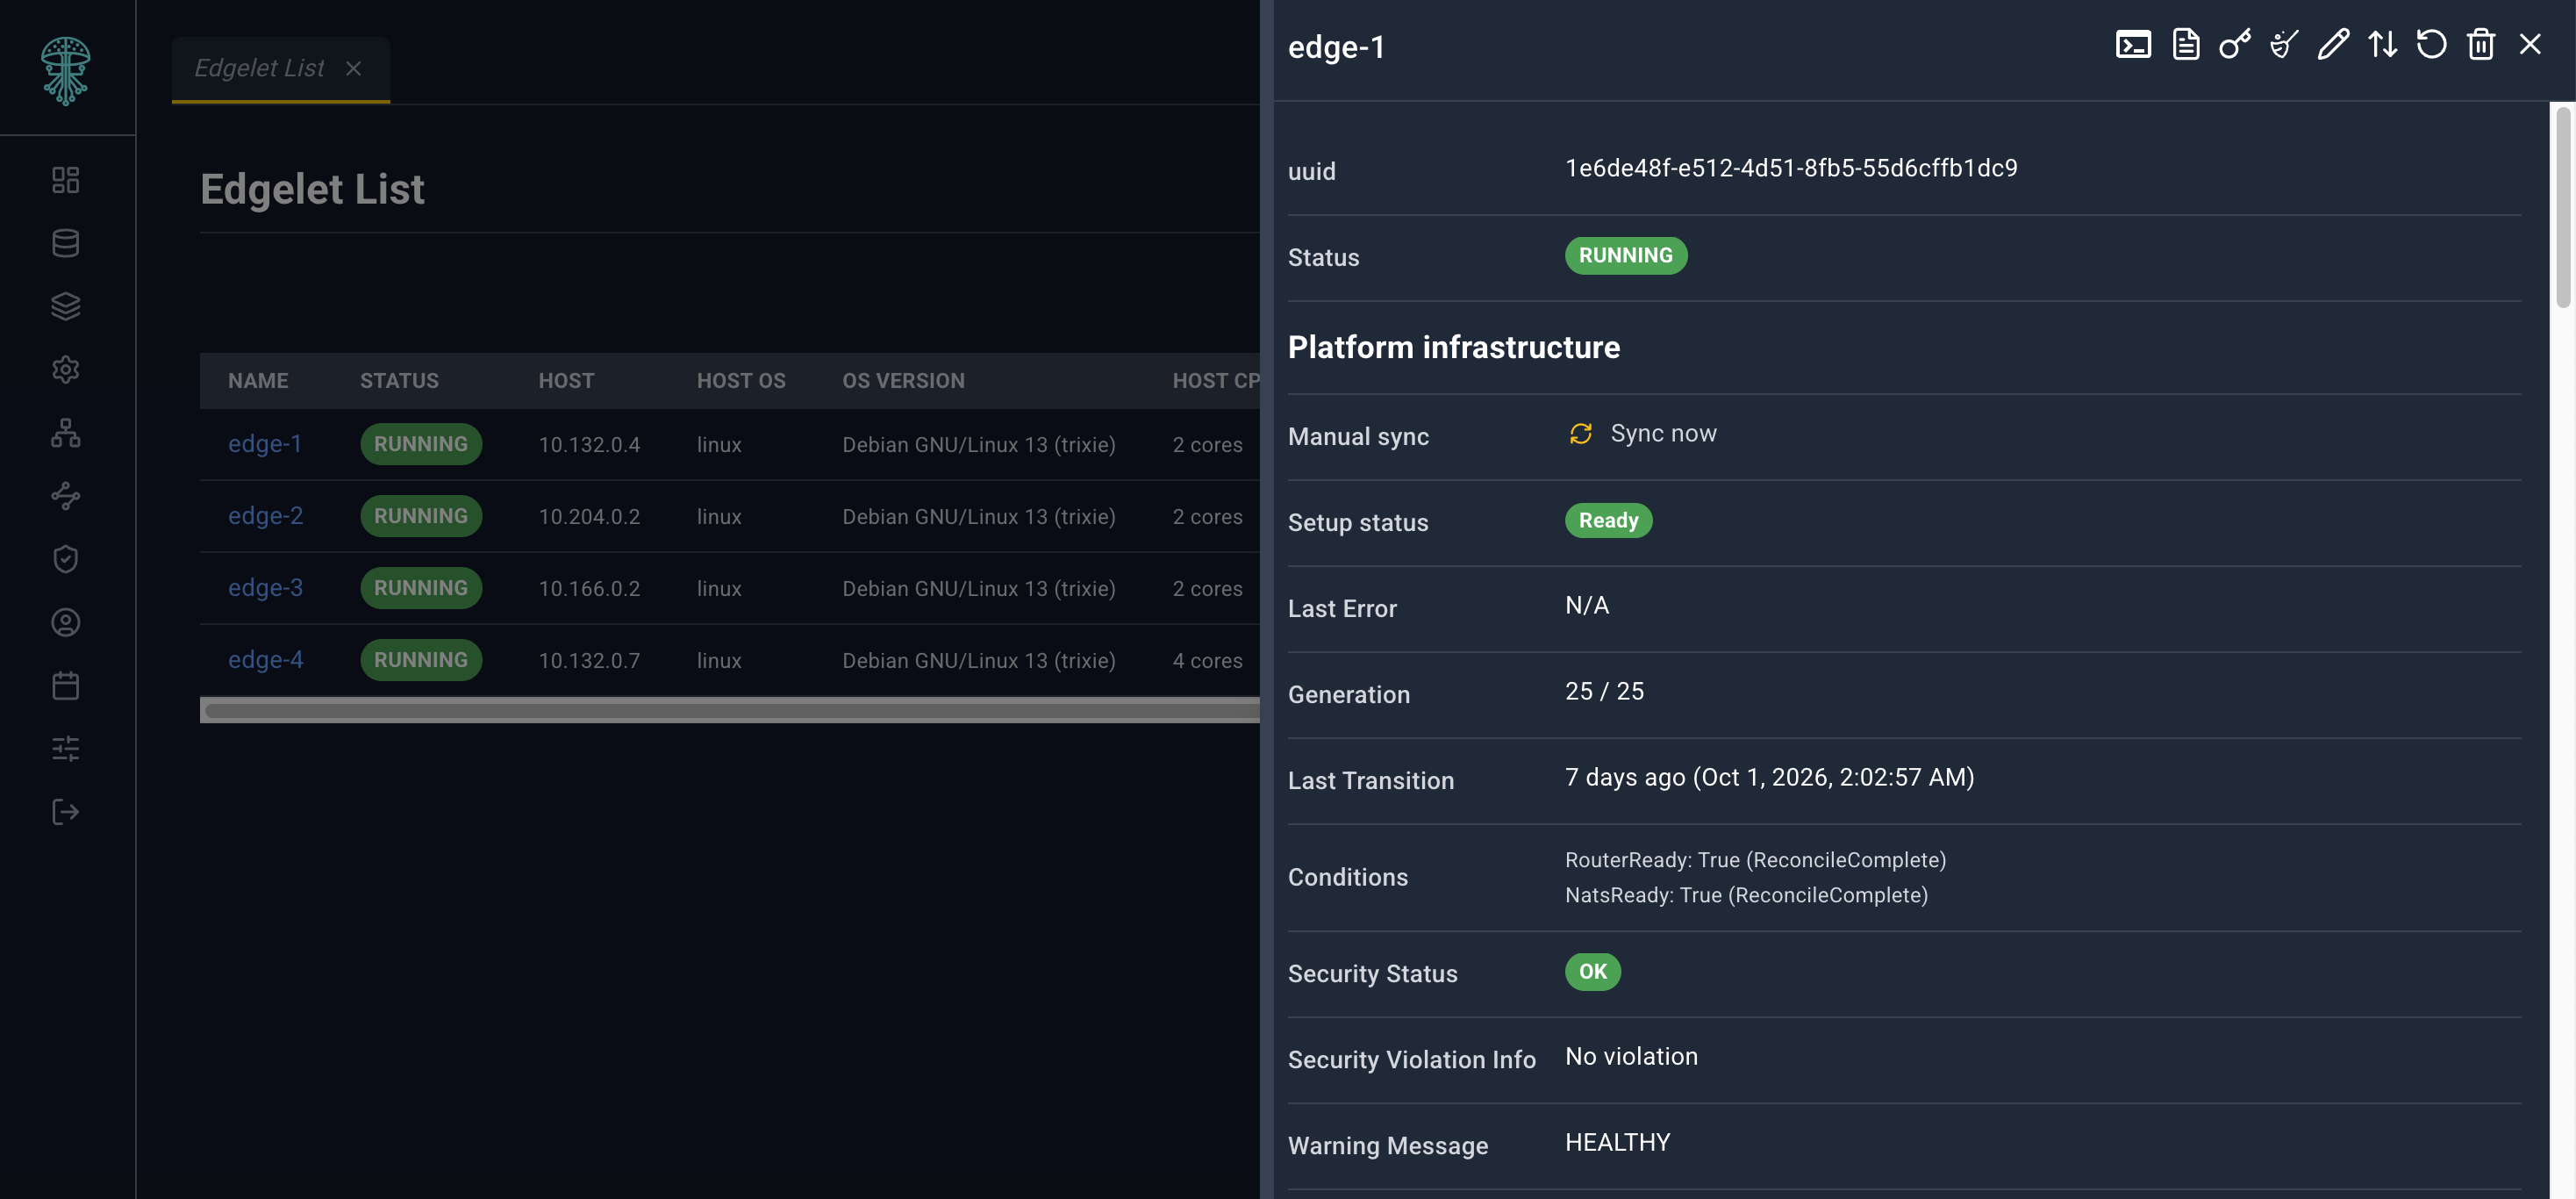Image resolution: width=2576 pixels, height=1199 pixels.
Task: Open the edge-1 link in the table
Action: [265, 444]
